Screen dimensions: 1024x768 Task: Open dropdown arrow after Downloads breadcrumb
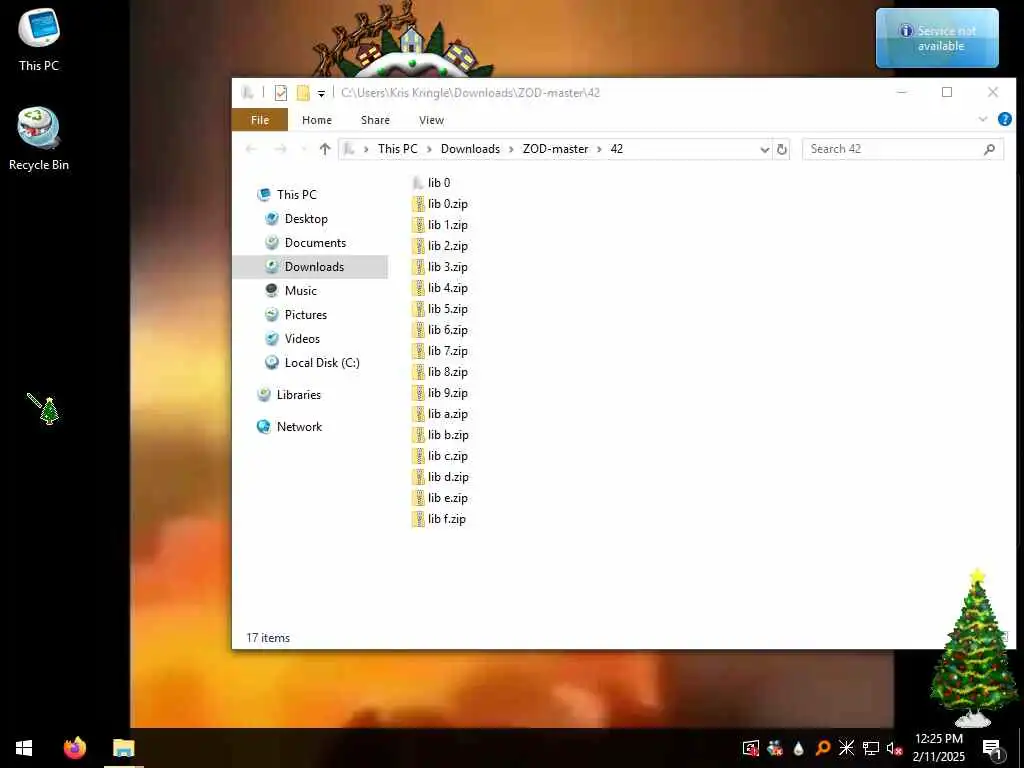pos(511,150)
